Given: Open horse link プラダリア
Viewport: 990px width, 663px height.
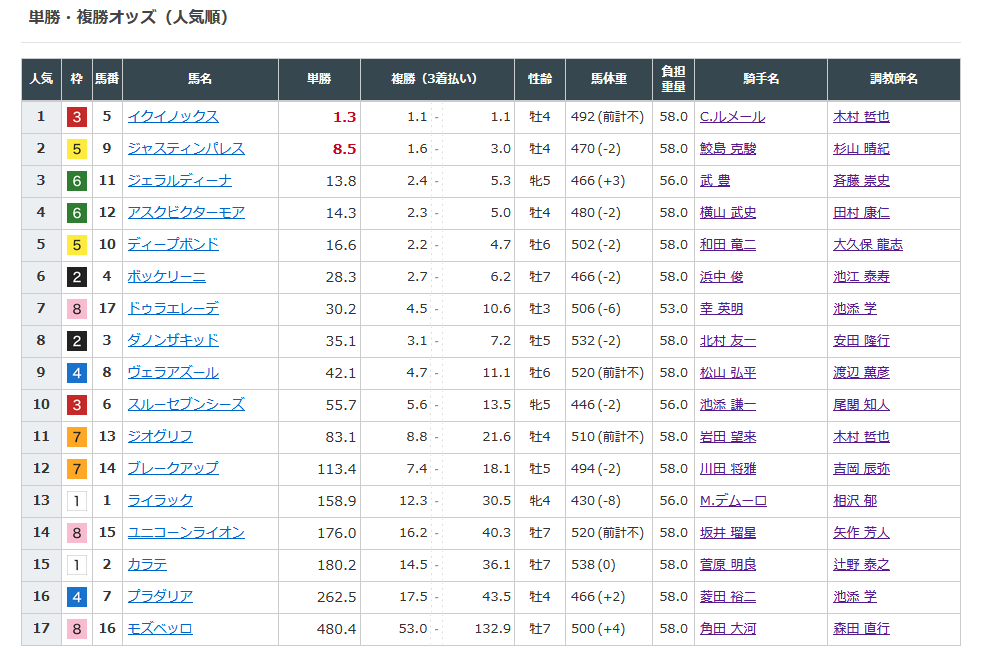Looking at the screenshot, I should 160,597.
